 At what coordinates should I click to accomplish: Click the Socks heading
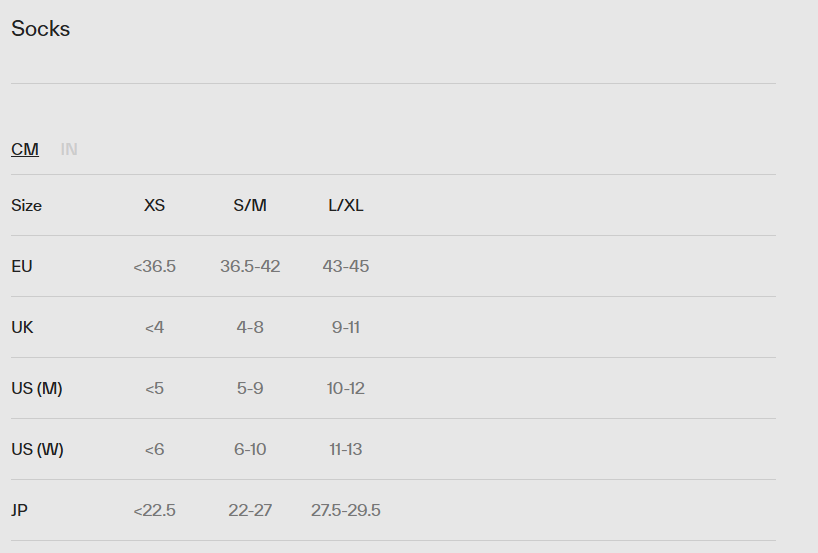pyautogui.click(x=41, y=29)
